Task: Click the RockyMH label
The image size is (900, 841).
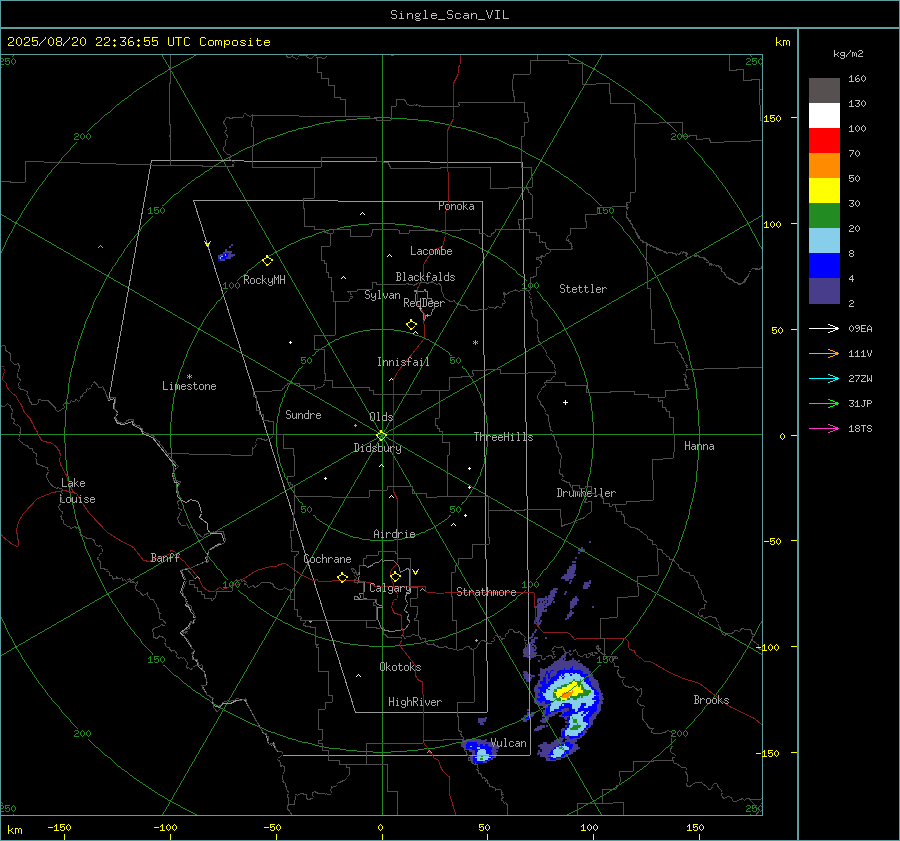Action: click(264, 280)
